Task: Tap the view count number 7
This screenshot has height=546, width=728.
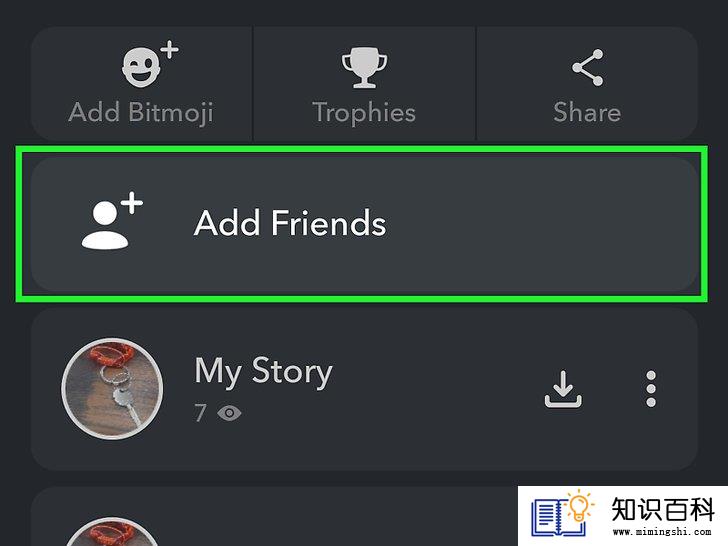Action: [201, 412]
